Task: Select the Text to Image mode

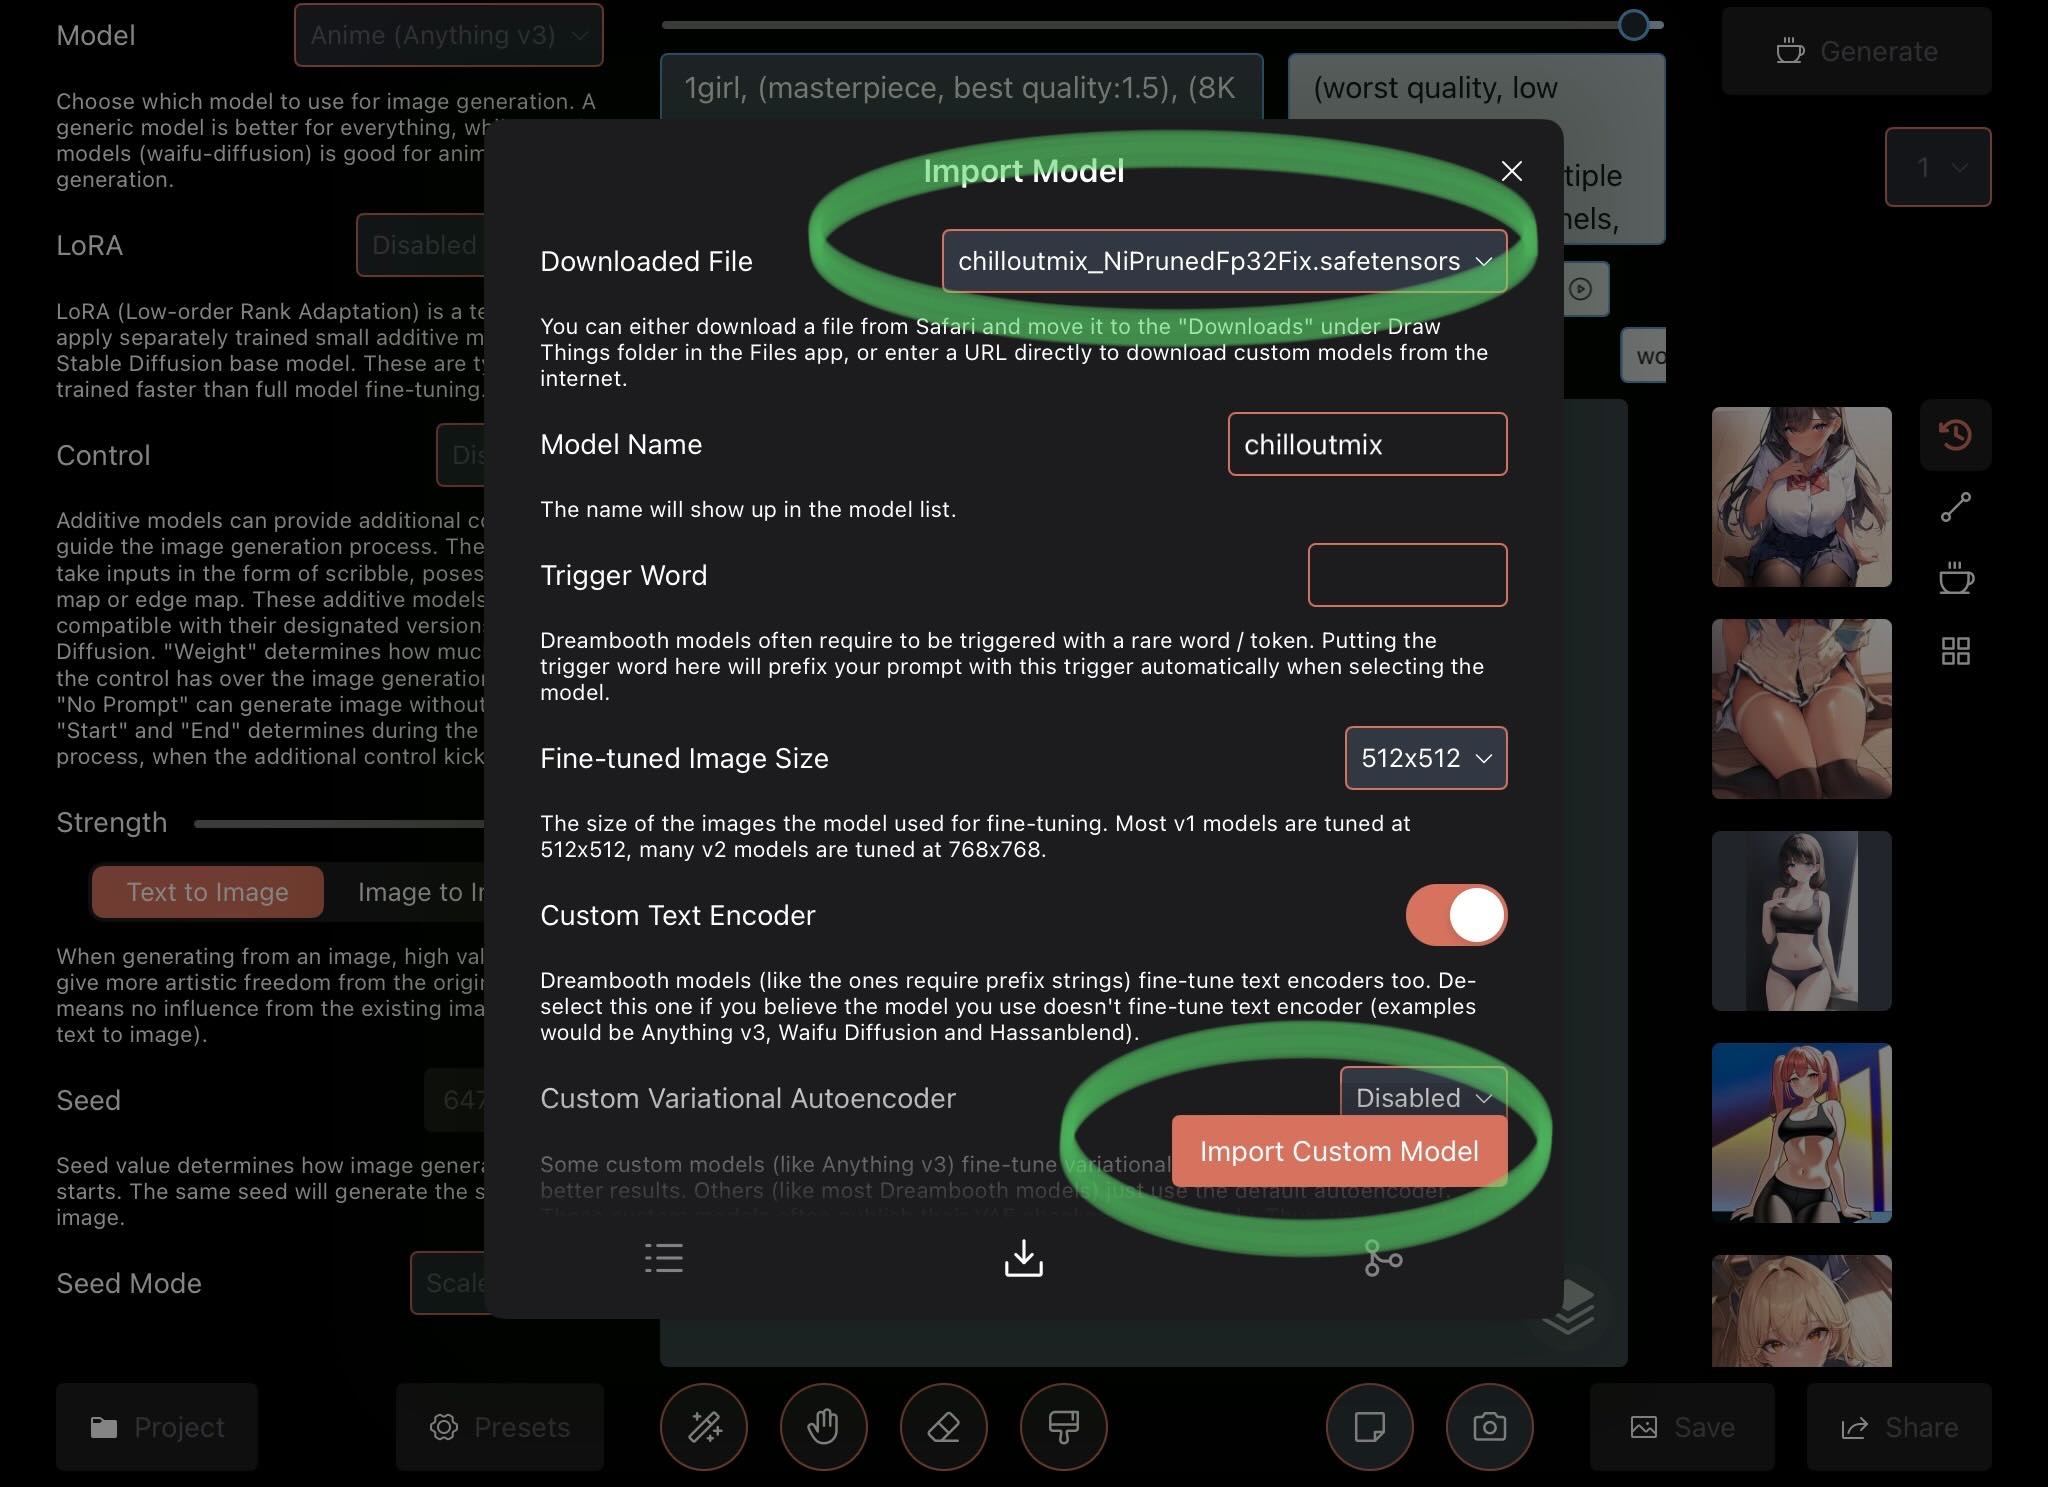Action: [208, 892]
